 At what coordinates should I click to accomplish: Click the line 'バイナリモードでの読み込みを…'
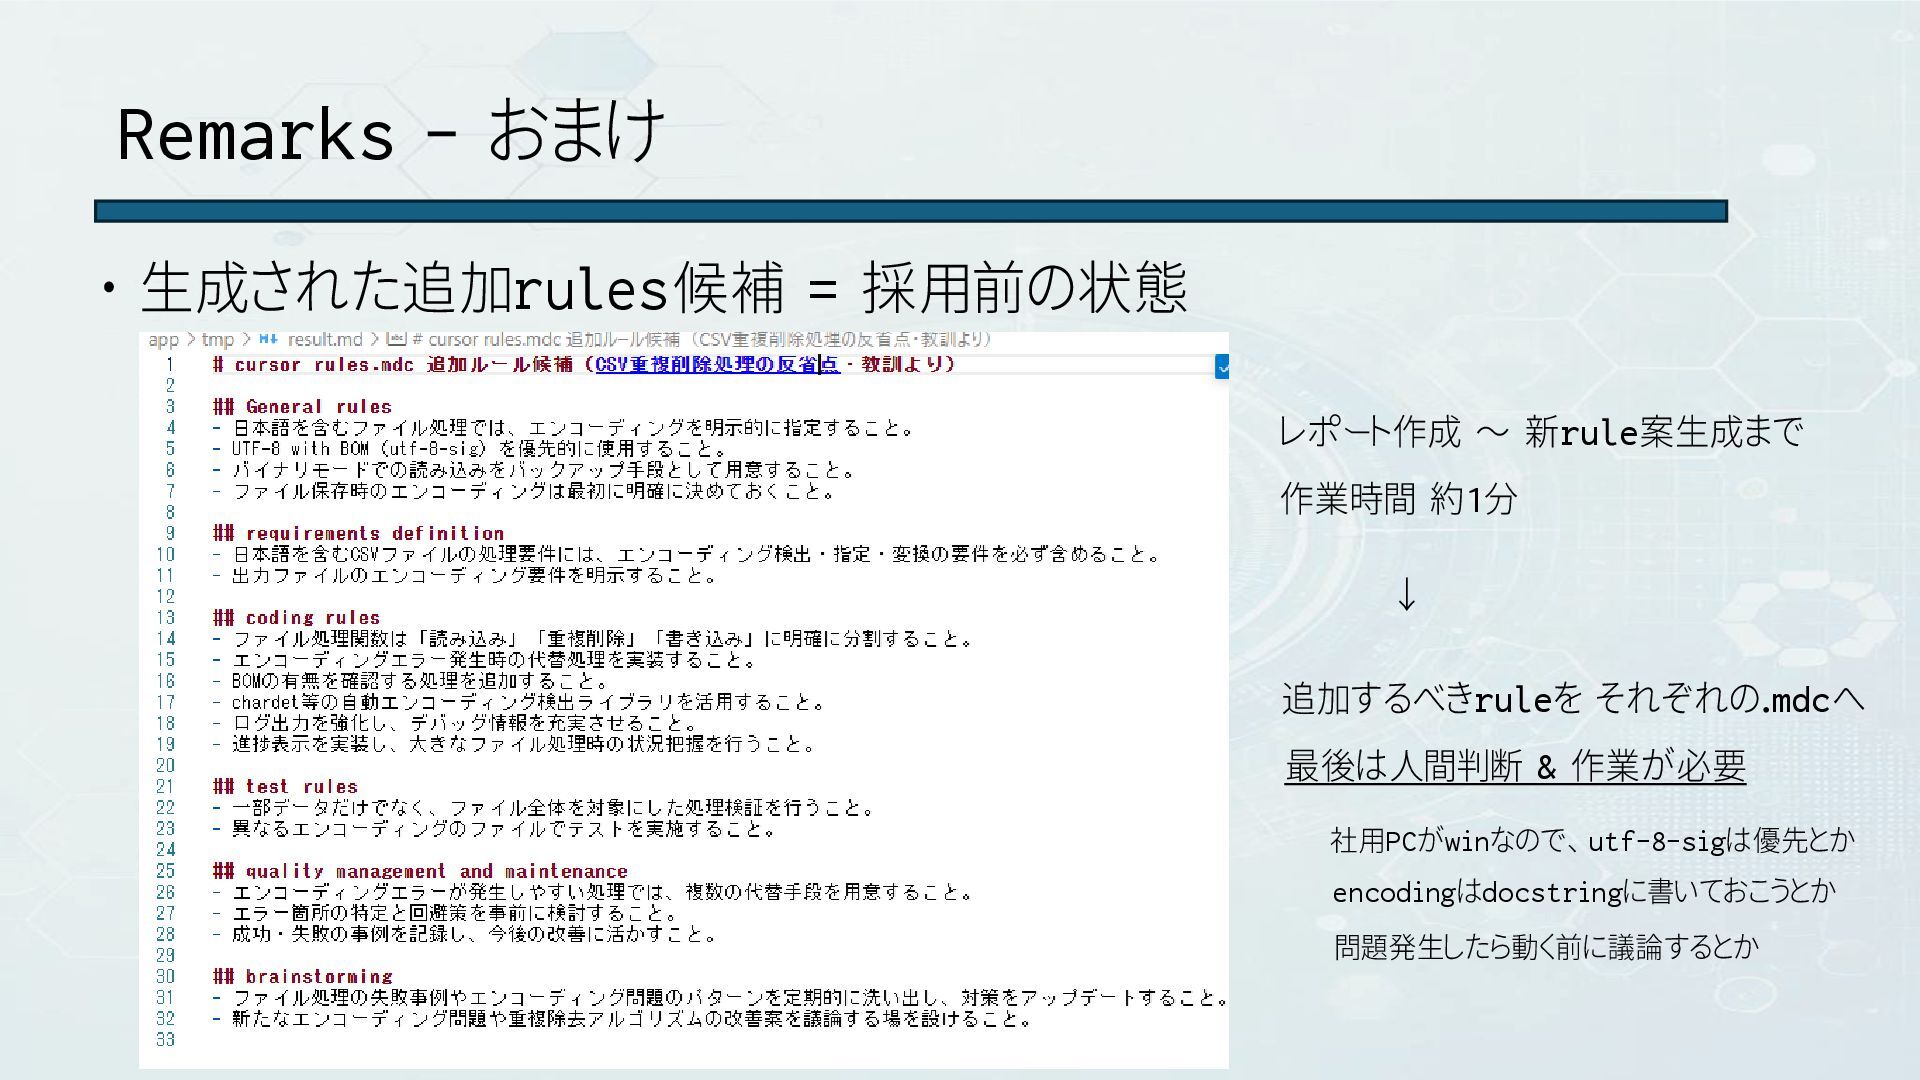pyautogui.click(x=535, y=470)
